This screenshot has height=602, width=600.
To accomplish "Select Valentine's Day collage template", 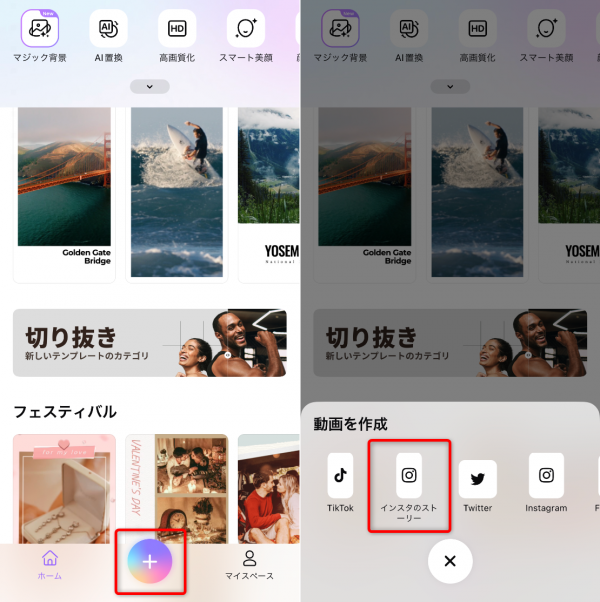I will click(x=177, y=489).
